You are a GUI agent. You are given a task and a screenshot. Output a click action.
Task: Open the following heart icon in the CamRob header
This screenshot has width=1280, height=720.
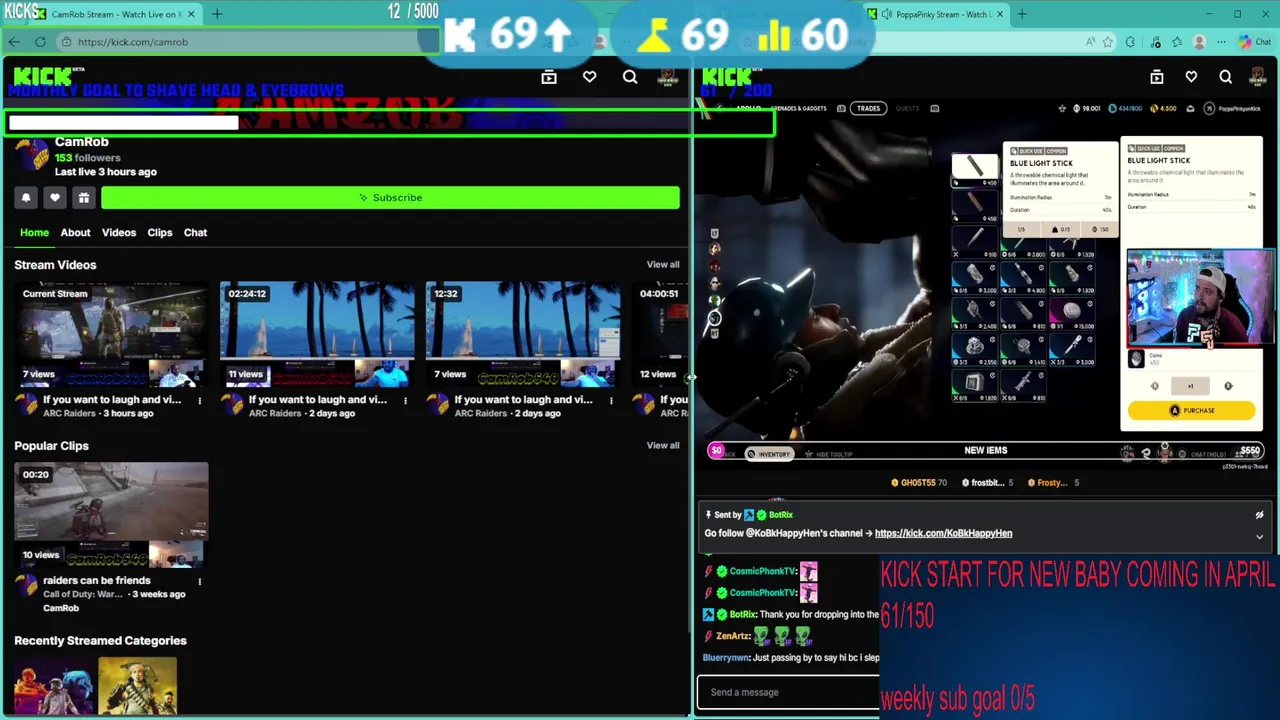tap(590, 77)
